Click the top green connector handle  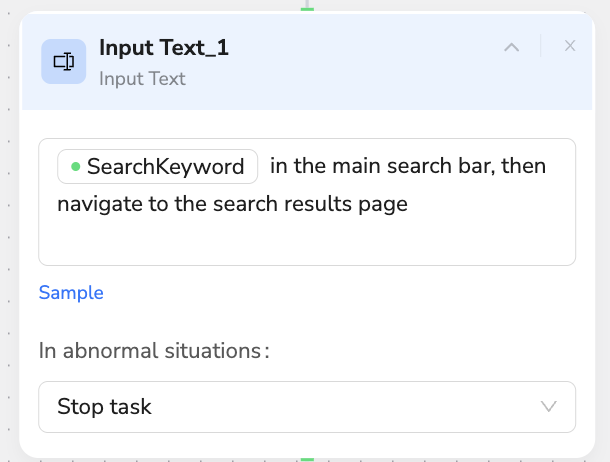307,9
